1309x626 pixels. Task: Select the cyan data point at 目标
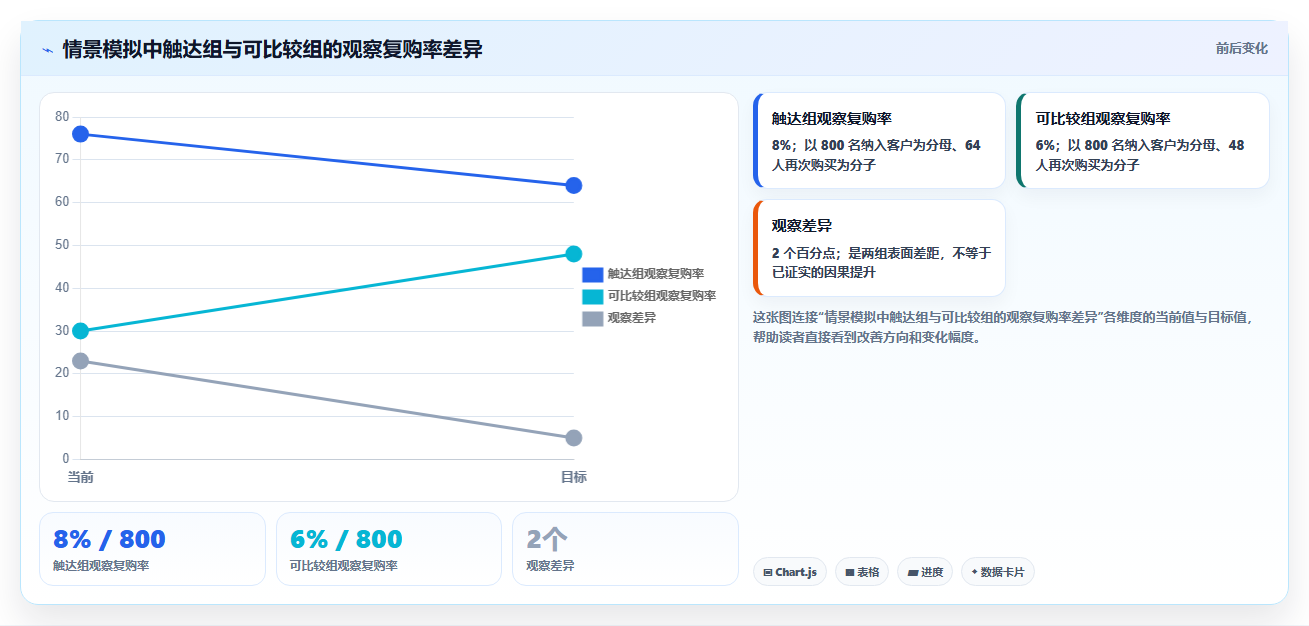pyautogui.click(x=574, y=254)
